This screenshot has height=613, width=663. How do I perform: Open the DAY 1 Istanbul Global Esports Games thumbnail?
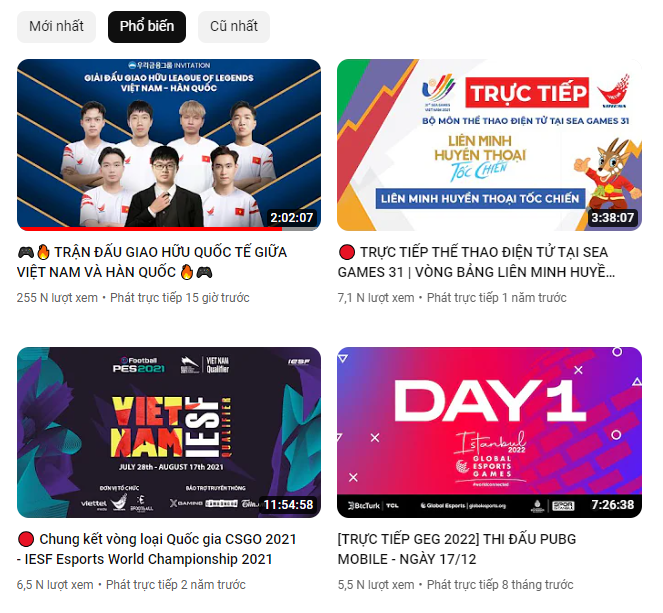tap(489, 432)
